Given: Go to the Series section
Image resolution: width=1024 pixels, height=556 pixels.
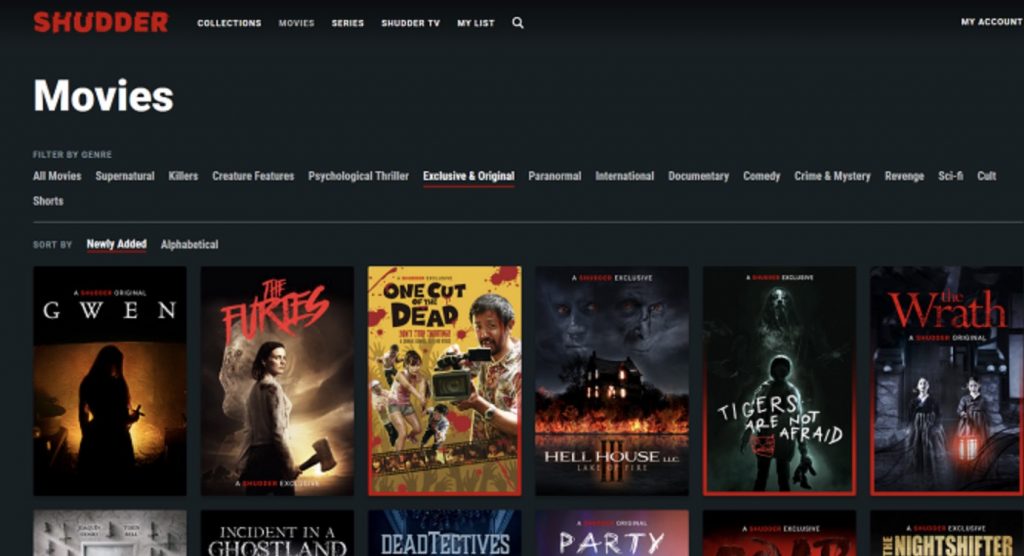Looking at the screenshot, I should [348, 23].
